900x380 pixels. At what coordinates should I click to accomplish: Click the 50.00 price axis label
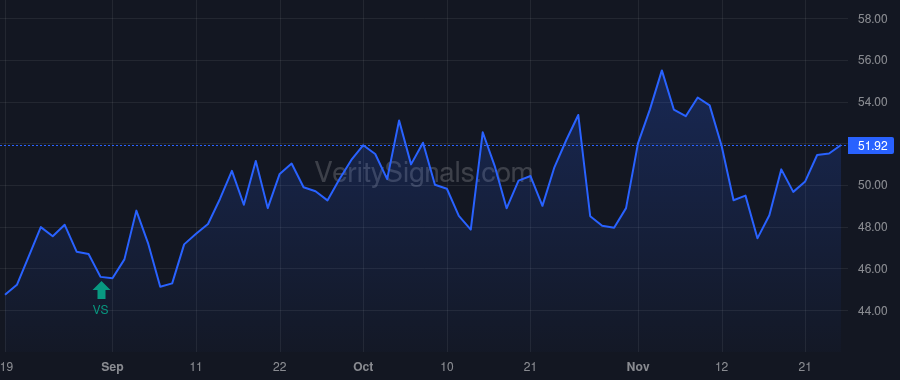pyautogui.click(x=872, y=185)
